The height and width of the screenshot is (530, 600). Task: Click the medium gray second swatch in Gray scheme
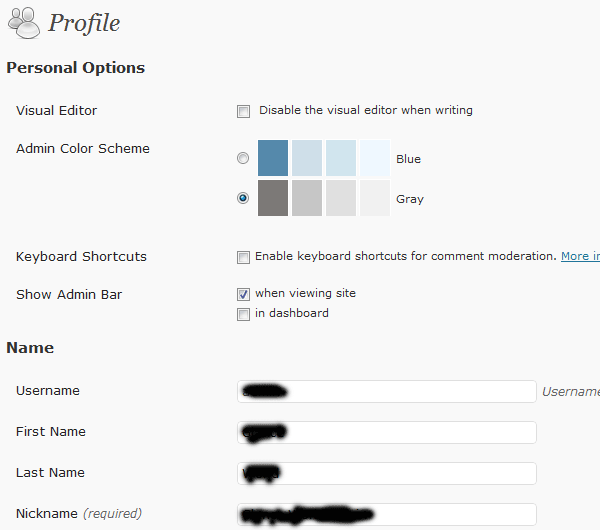[307, 198]
